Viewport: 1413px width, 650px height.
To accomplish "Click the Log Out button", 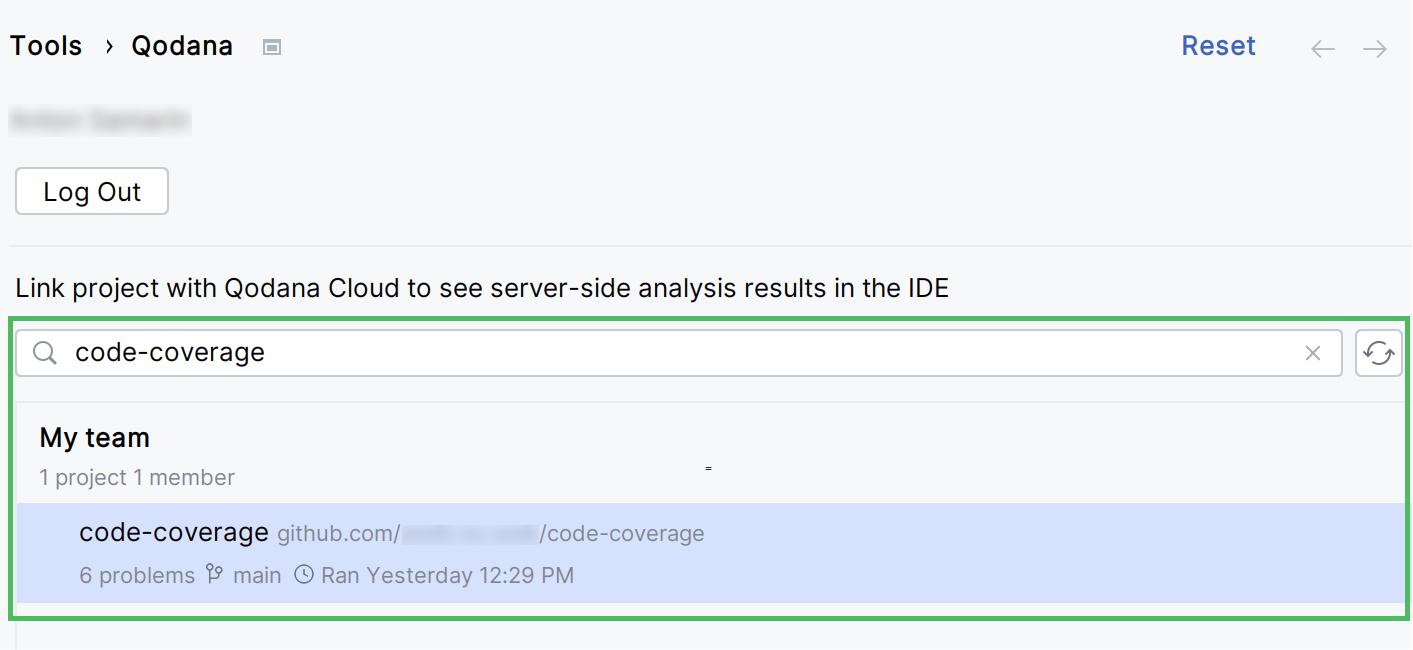I will click(x=91, y=191).
